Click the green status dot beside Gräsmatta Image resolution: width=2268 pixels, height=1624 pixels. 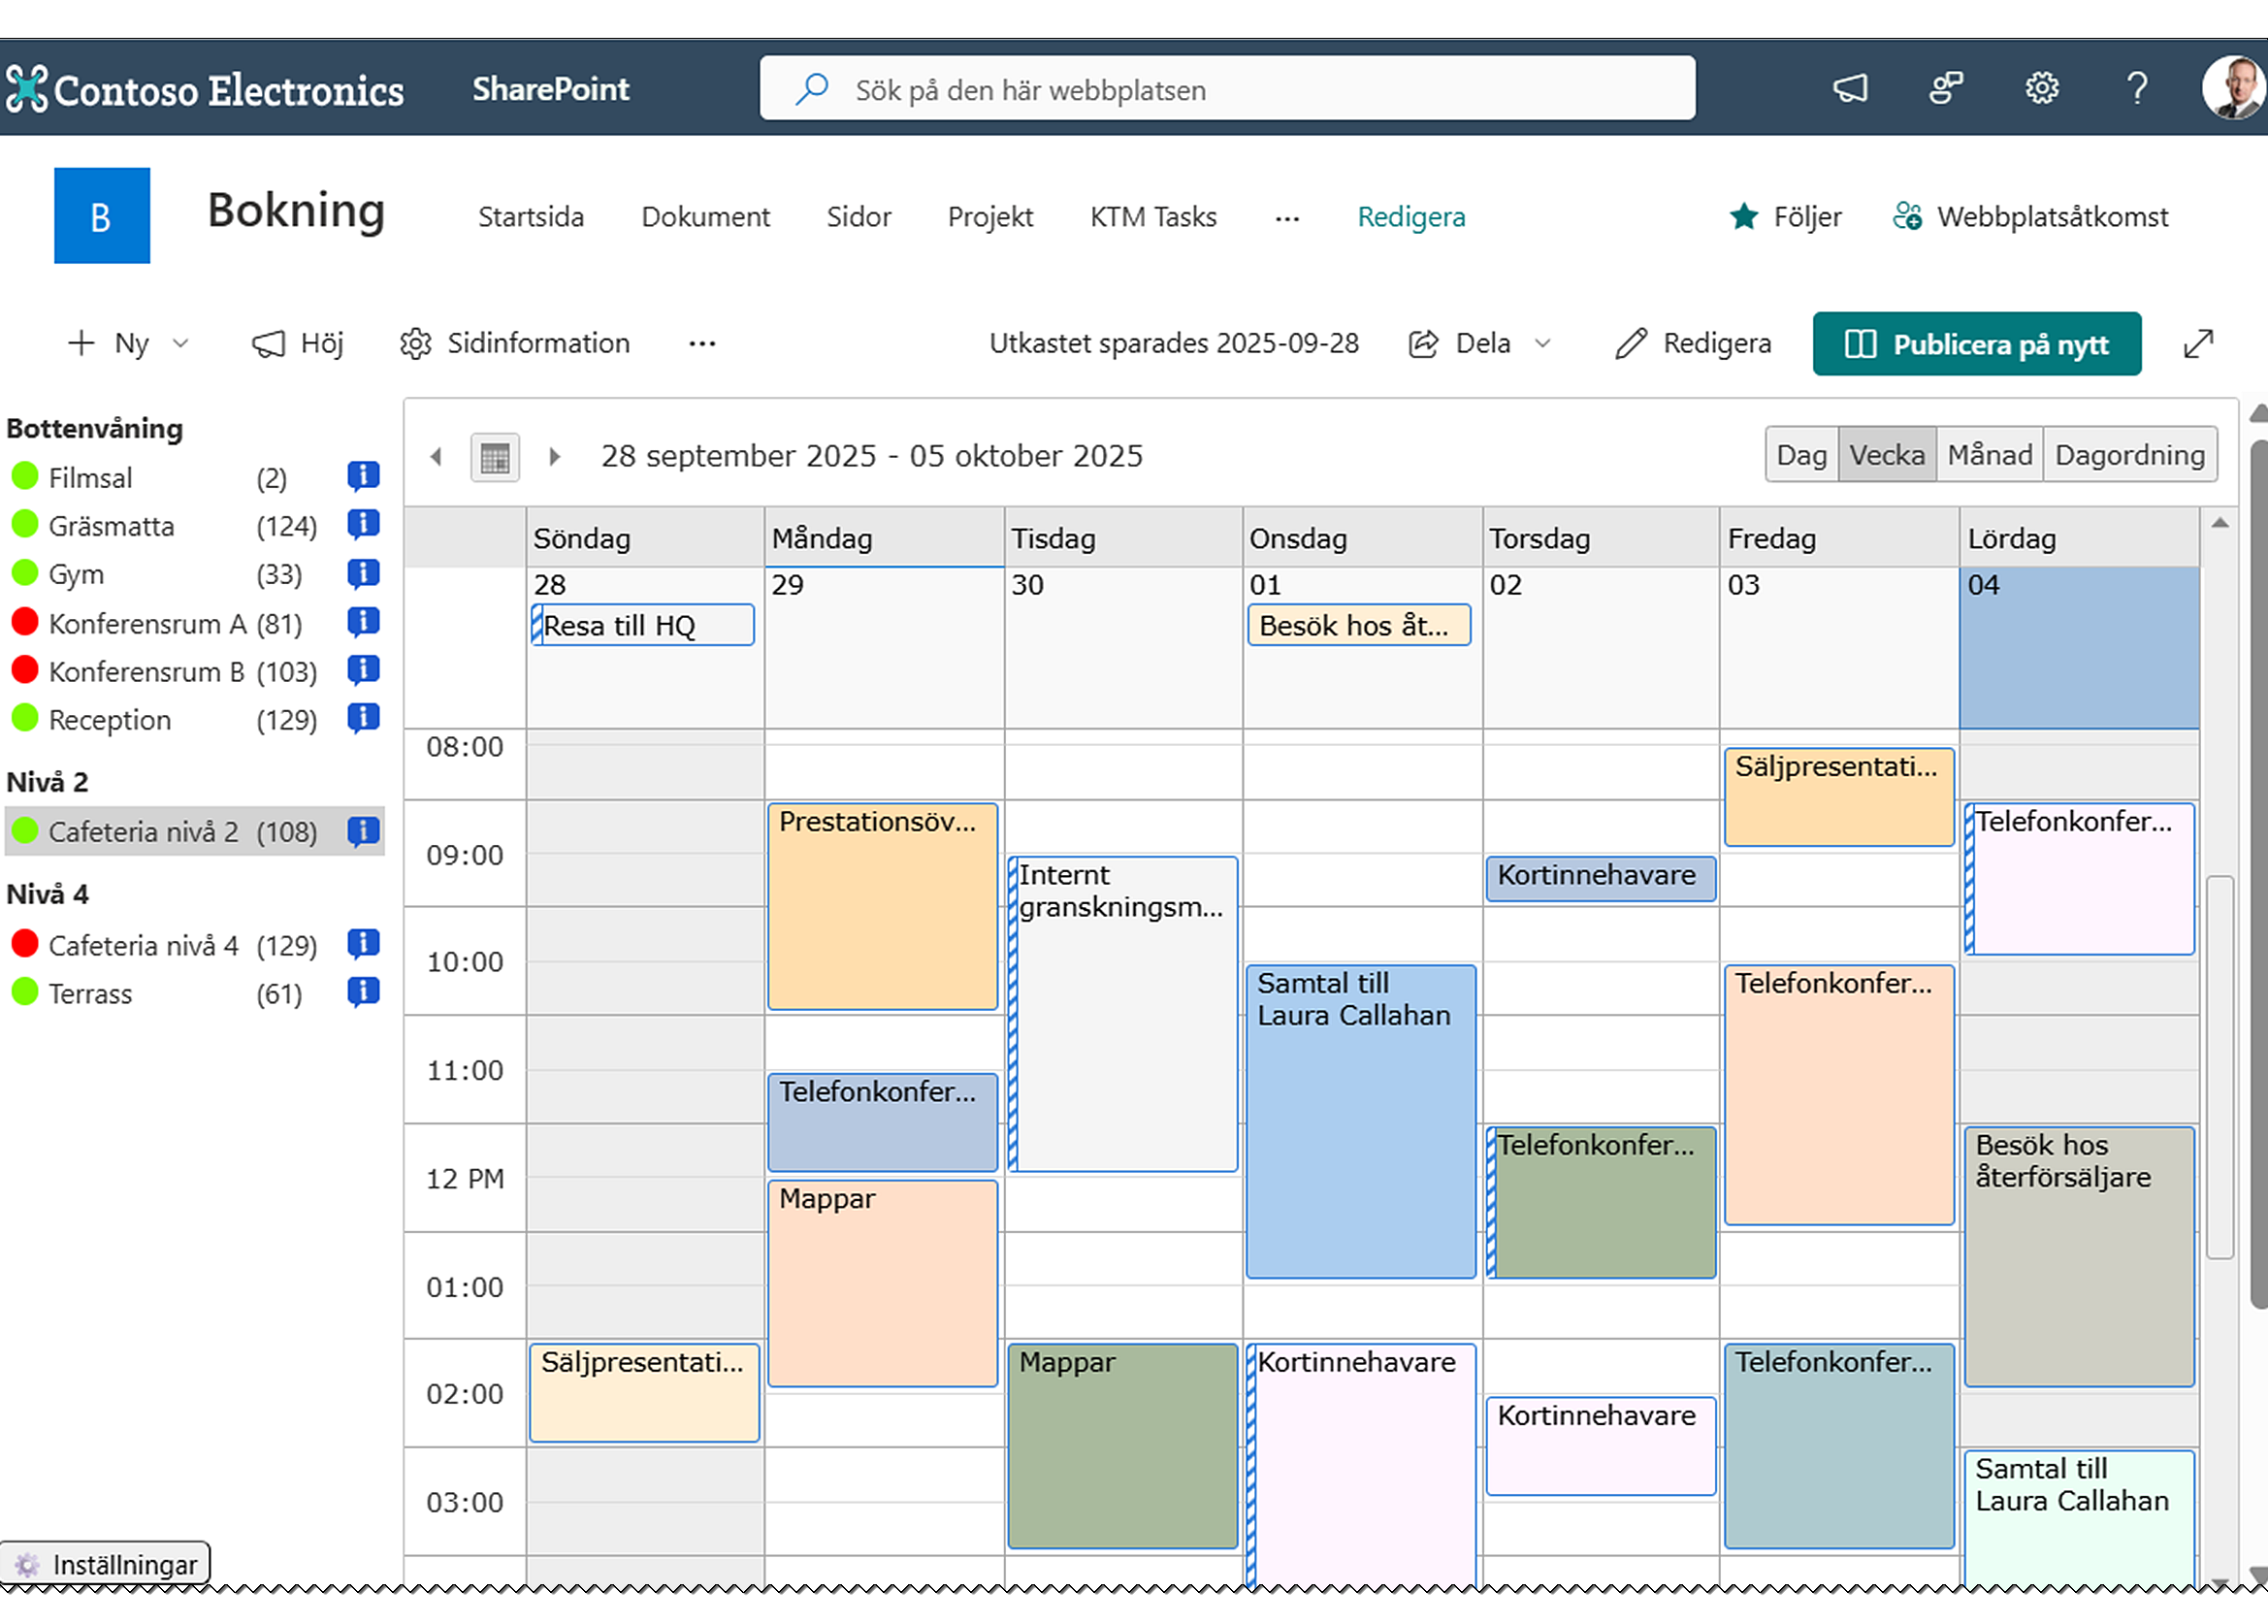pos(26,524)
